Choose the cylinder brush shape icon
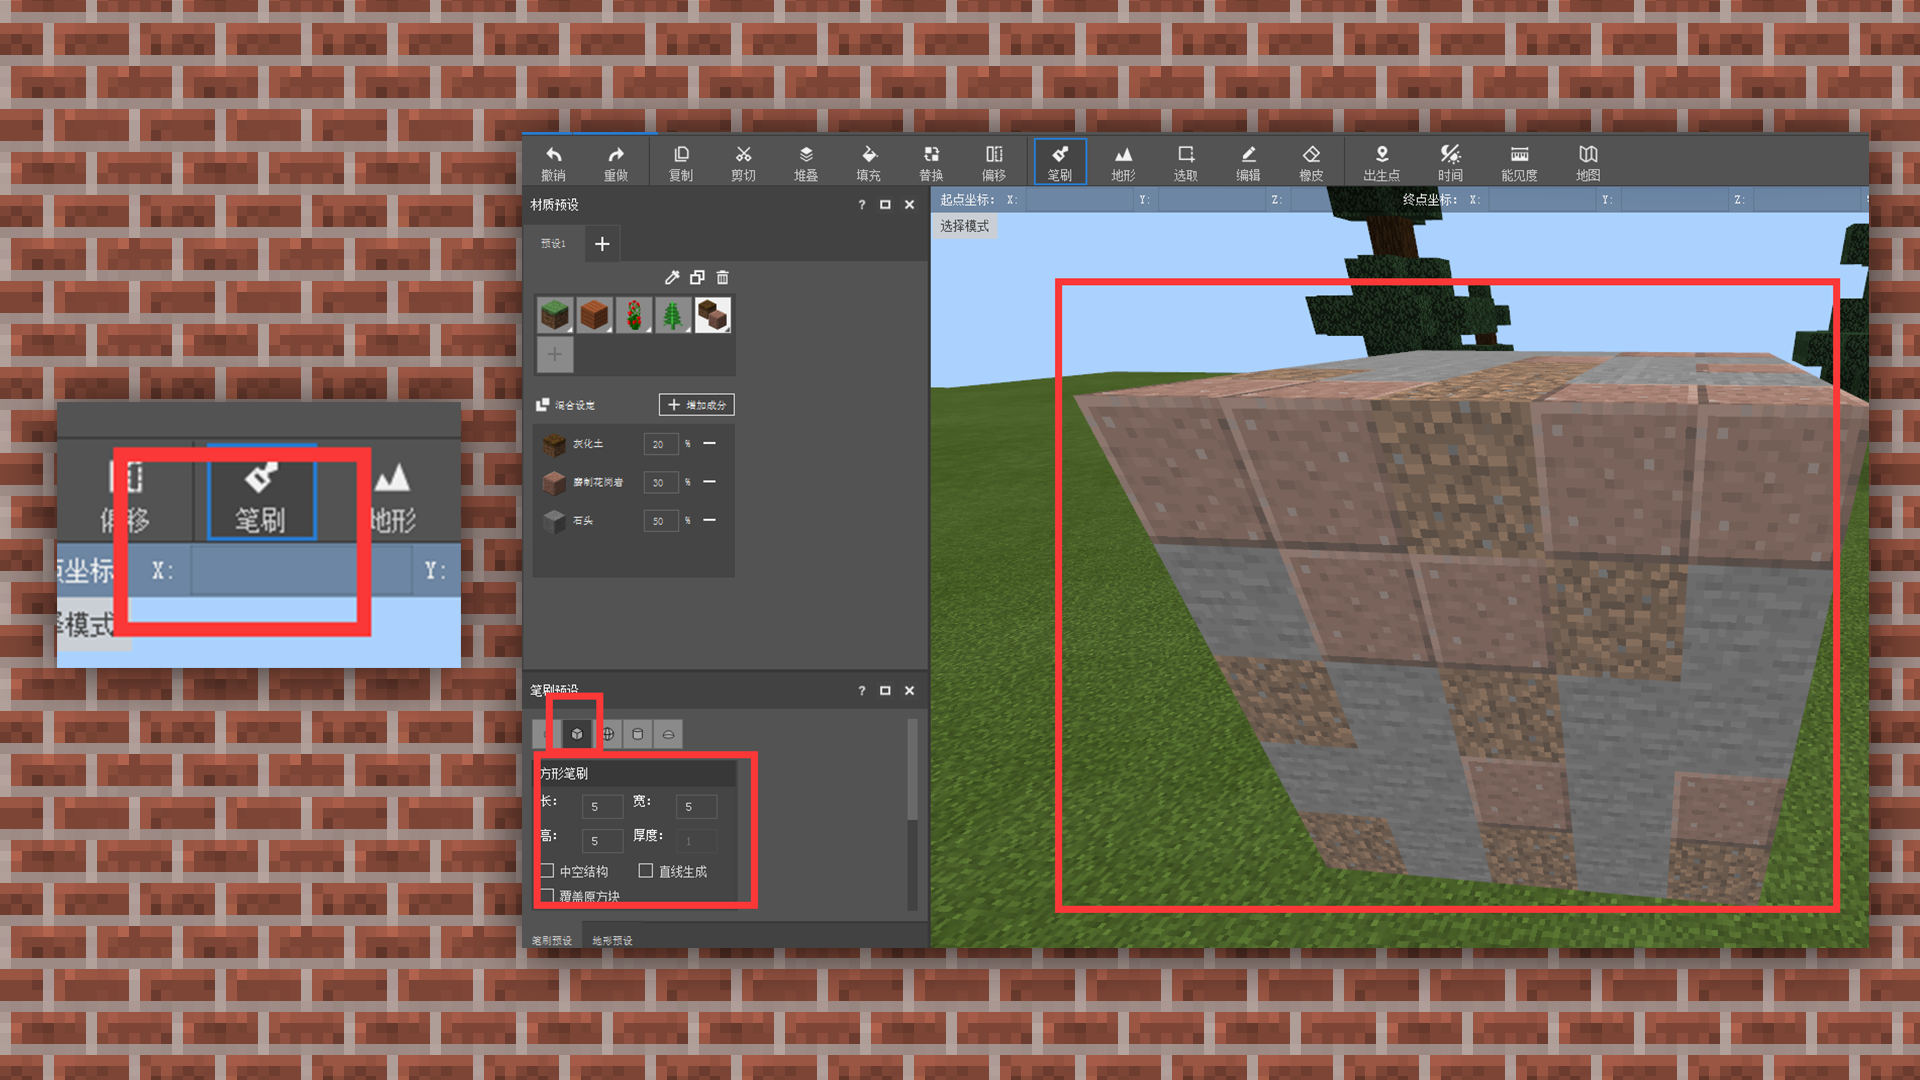This screenshot has height=1080, width=1920. coord(638,734)
